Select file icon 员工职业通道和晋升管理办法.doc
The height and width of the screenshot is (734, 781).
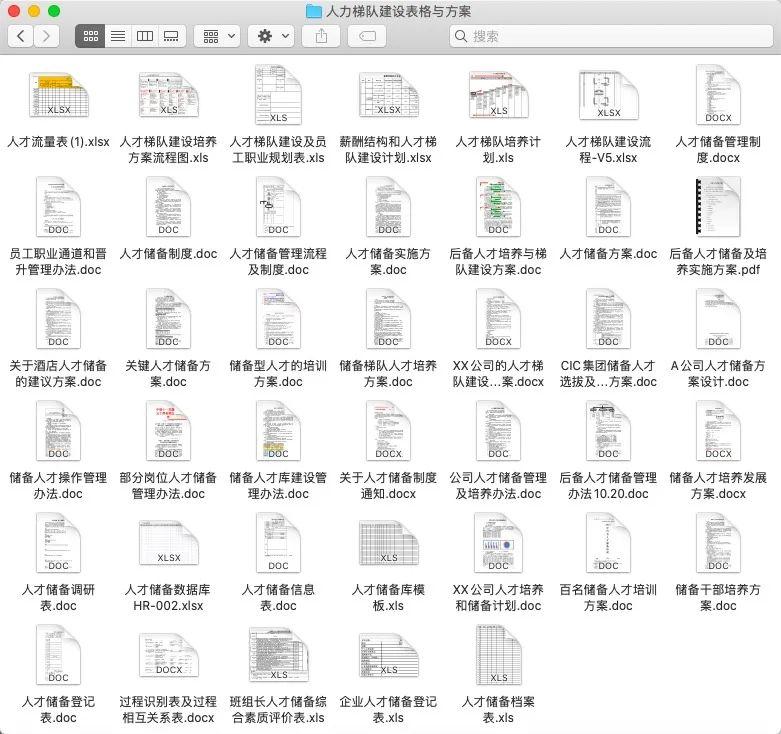click(x=58, y=206)
